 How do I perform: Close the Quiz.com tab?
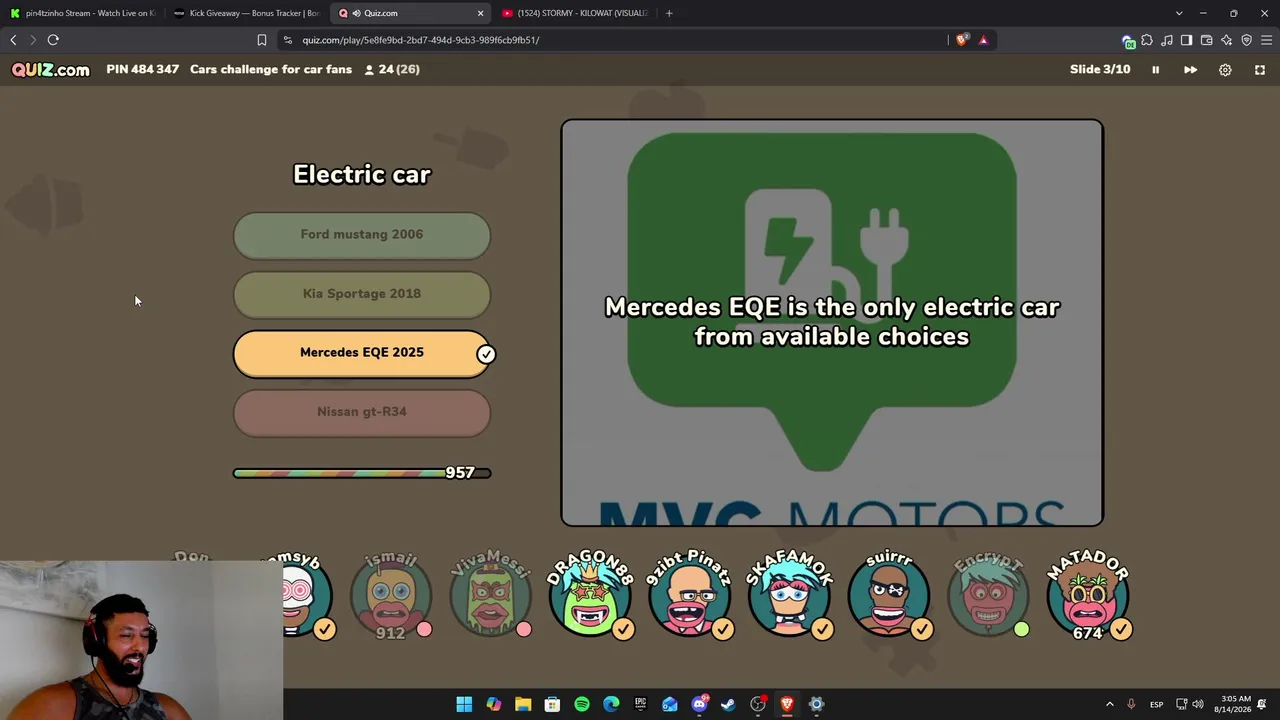480,13
